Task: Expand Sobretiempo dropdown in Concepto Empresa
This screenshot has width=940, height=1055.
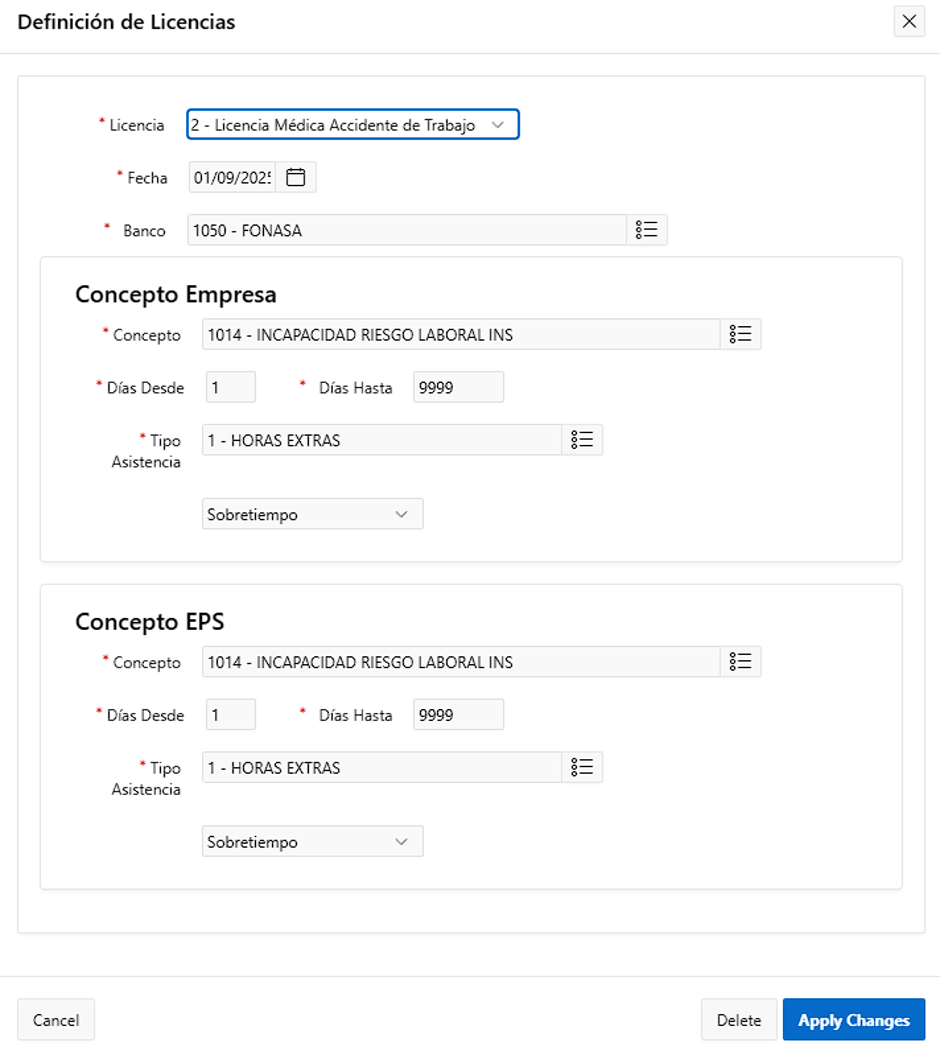Action: [312, 514]
